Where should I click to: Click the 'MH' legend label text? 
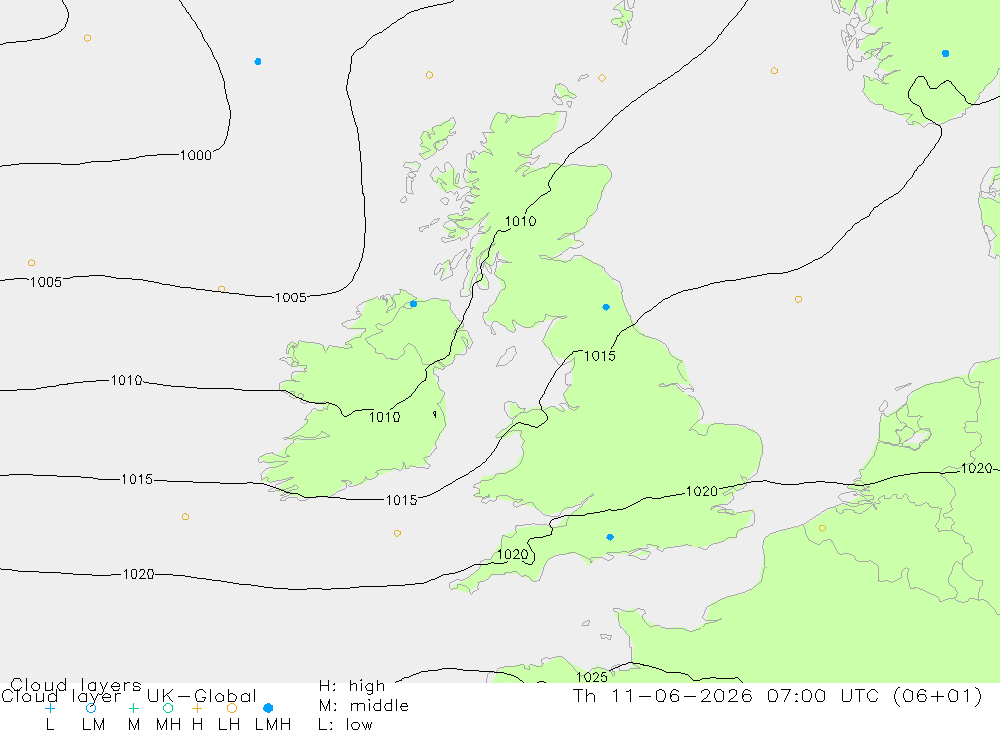pos(168,725)
